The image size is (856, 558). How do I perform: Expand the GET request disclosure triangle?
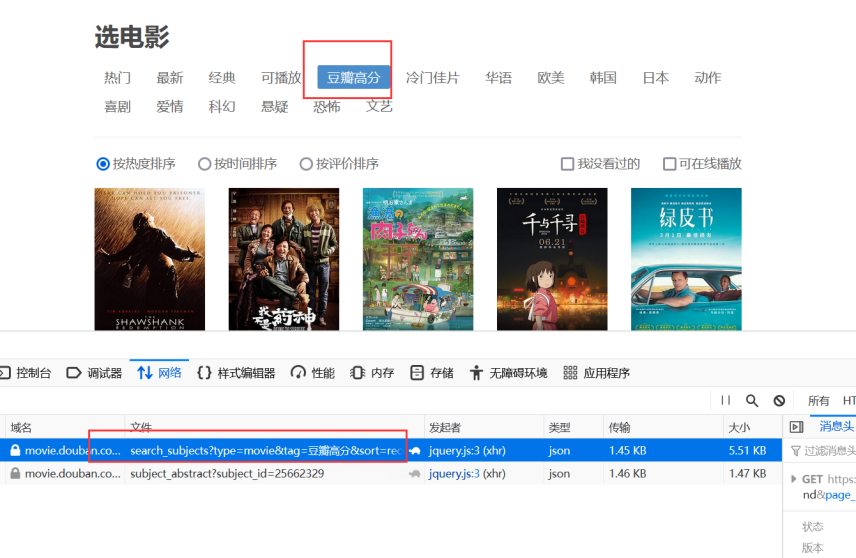[x=793, y=479]
